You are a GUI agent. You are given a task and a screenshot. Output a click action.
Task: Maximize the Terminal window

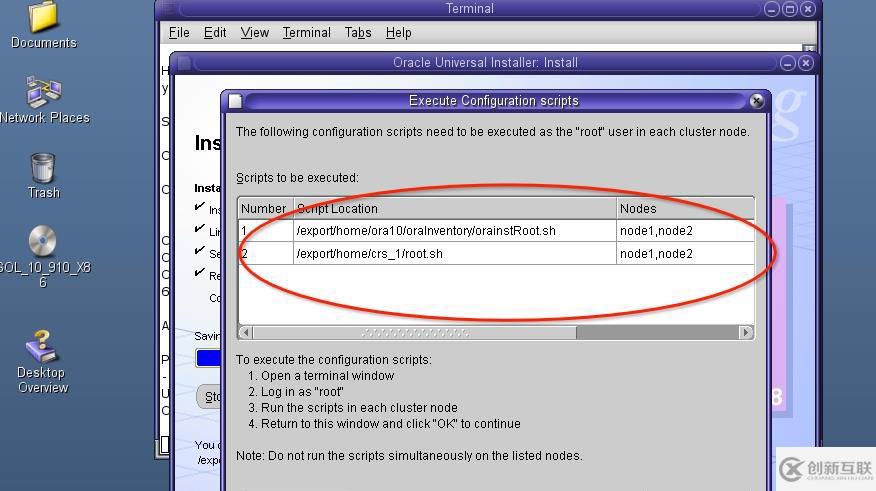coord(789,9)
